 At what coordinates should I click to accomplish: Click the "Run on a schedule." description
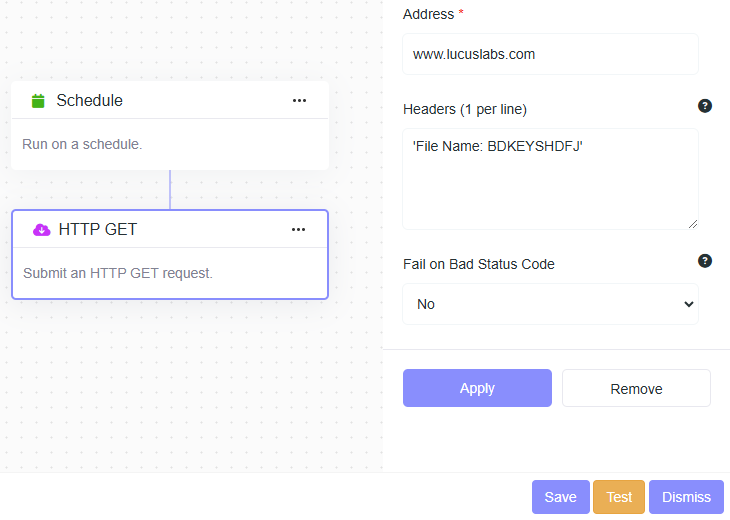pyautogui.click(x=82, y=144)
